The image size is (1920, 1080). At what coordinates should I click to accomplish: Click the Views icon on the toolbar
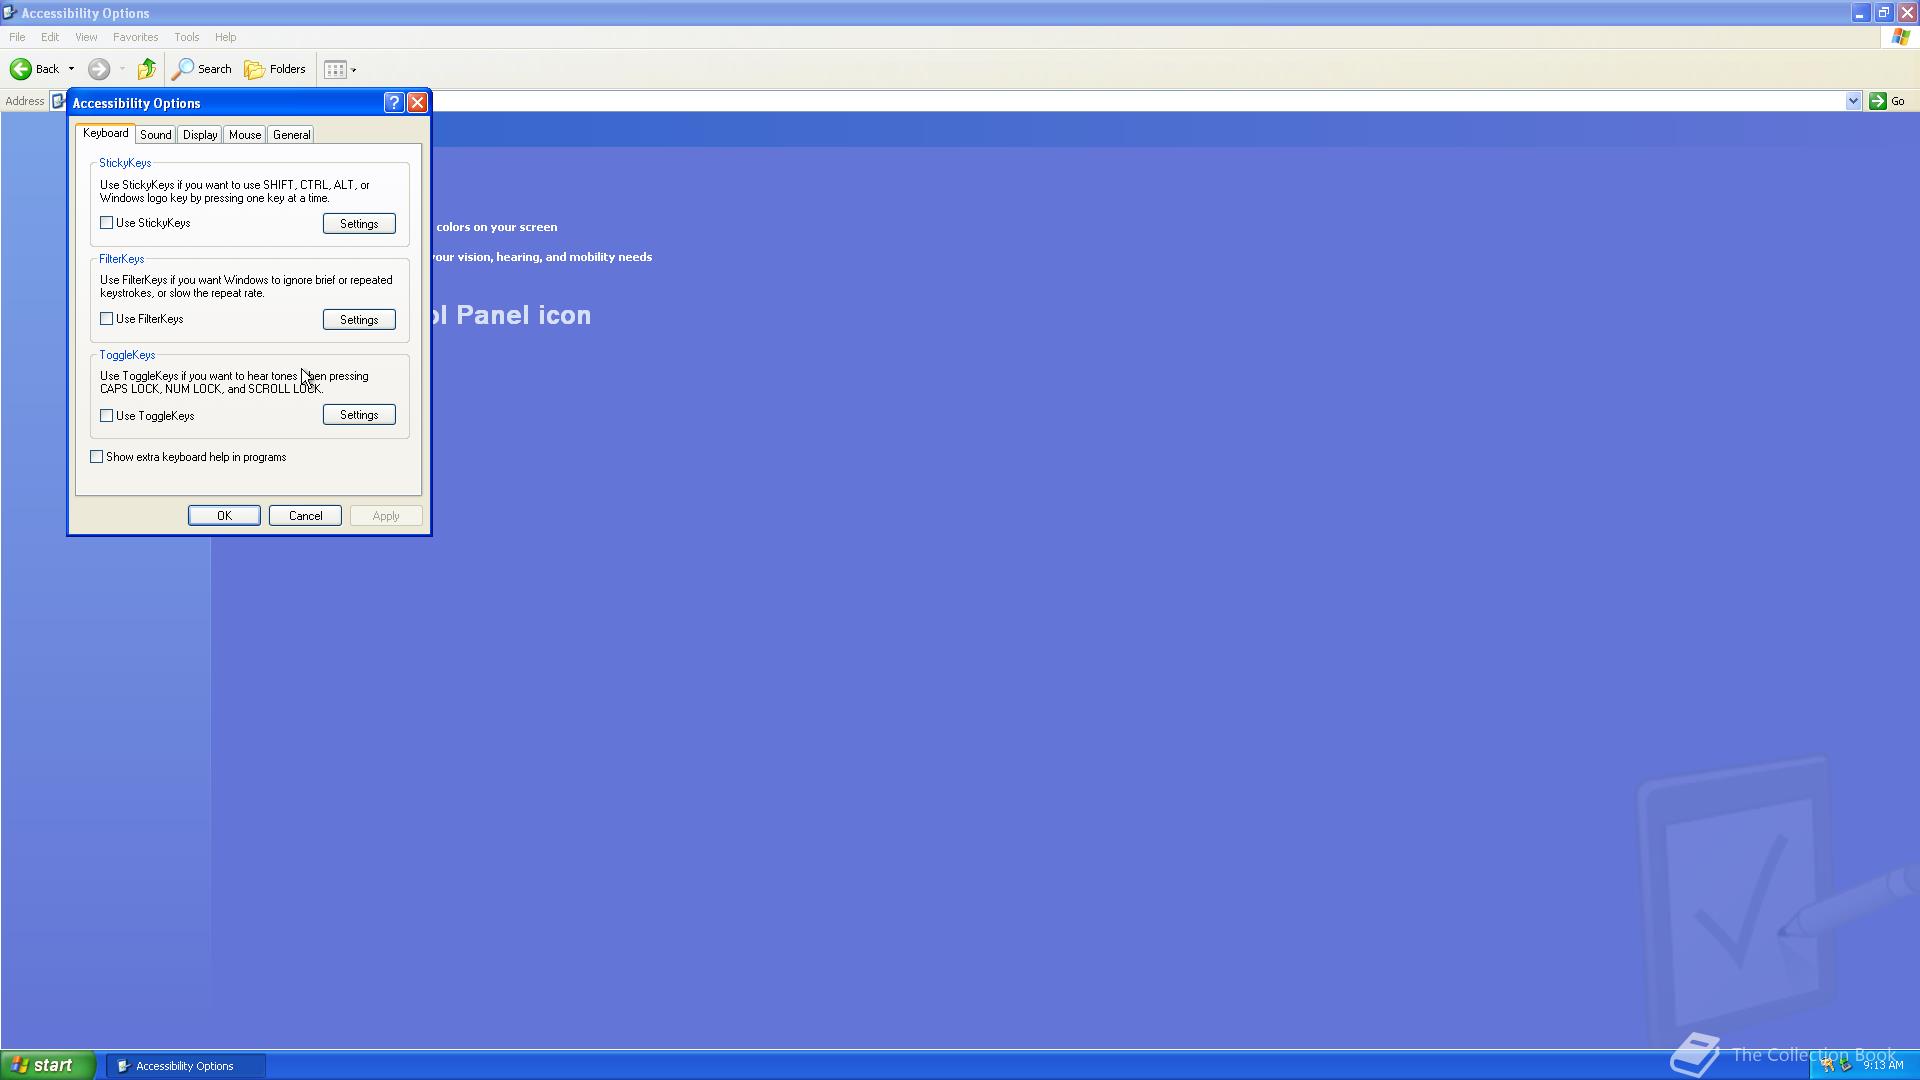coord(335,69)
